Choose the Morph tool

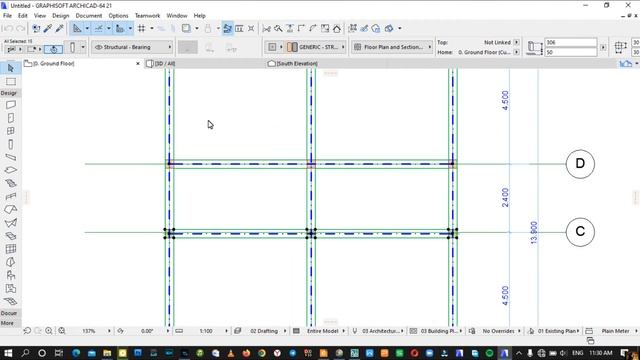pos(11,262)
